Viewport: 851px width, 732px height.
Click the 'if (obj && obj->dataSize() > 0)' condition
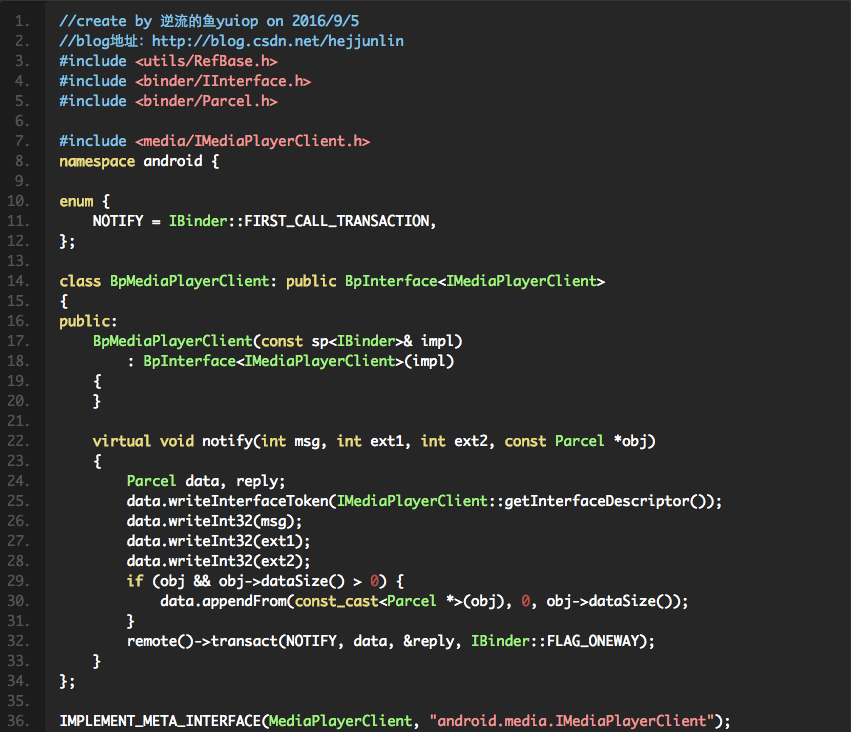pyautogui.click(x=257, y=581)
